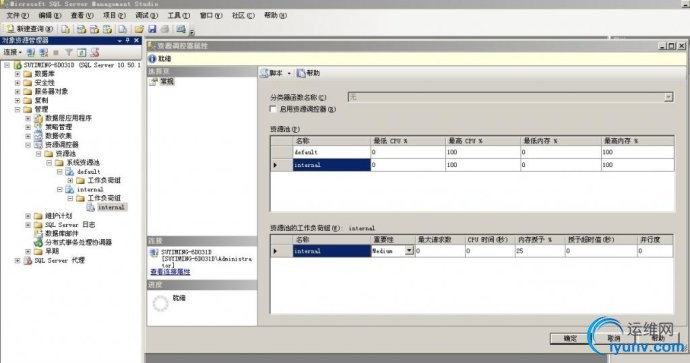Click the default row name cell in resource pools
This screenshot has height=363, width=690.
coord(332,152)
